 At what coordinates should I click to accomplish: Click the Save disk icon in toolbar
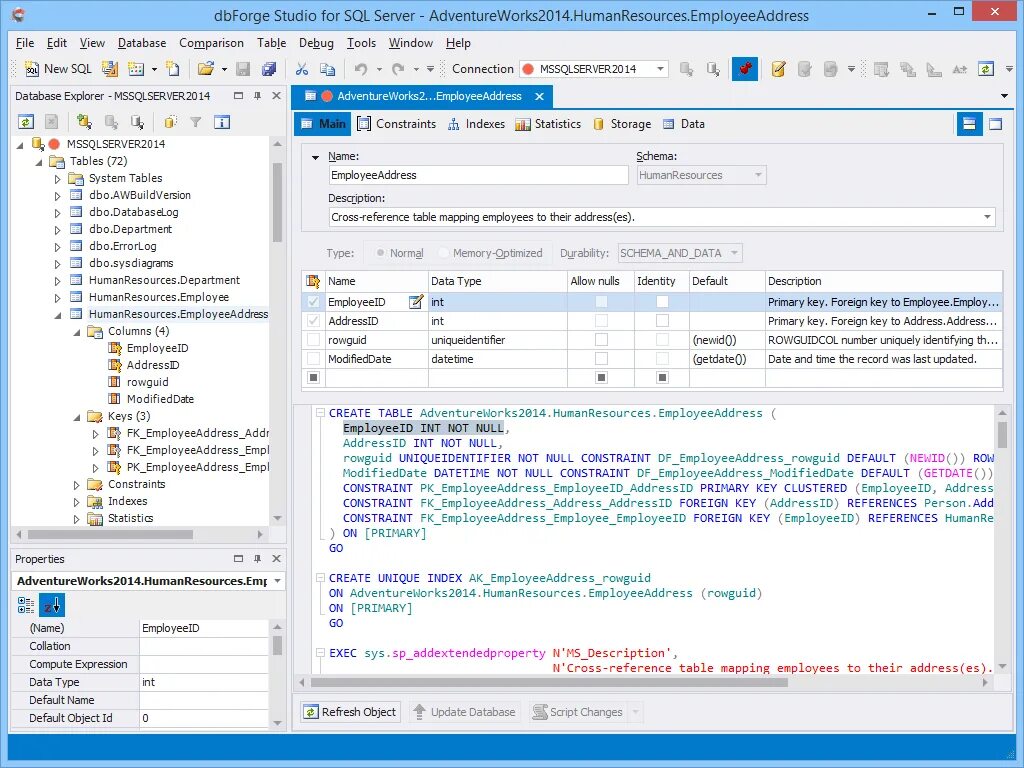tap(244, 69)
